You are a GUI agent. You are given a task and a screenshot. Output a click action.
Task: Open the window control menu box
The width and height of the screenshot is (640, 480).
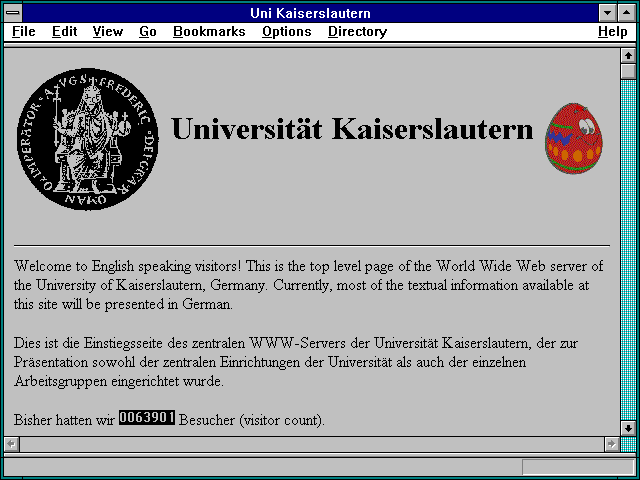13,13
